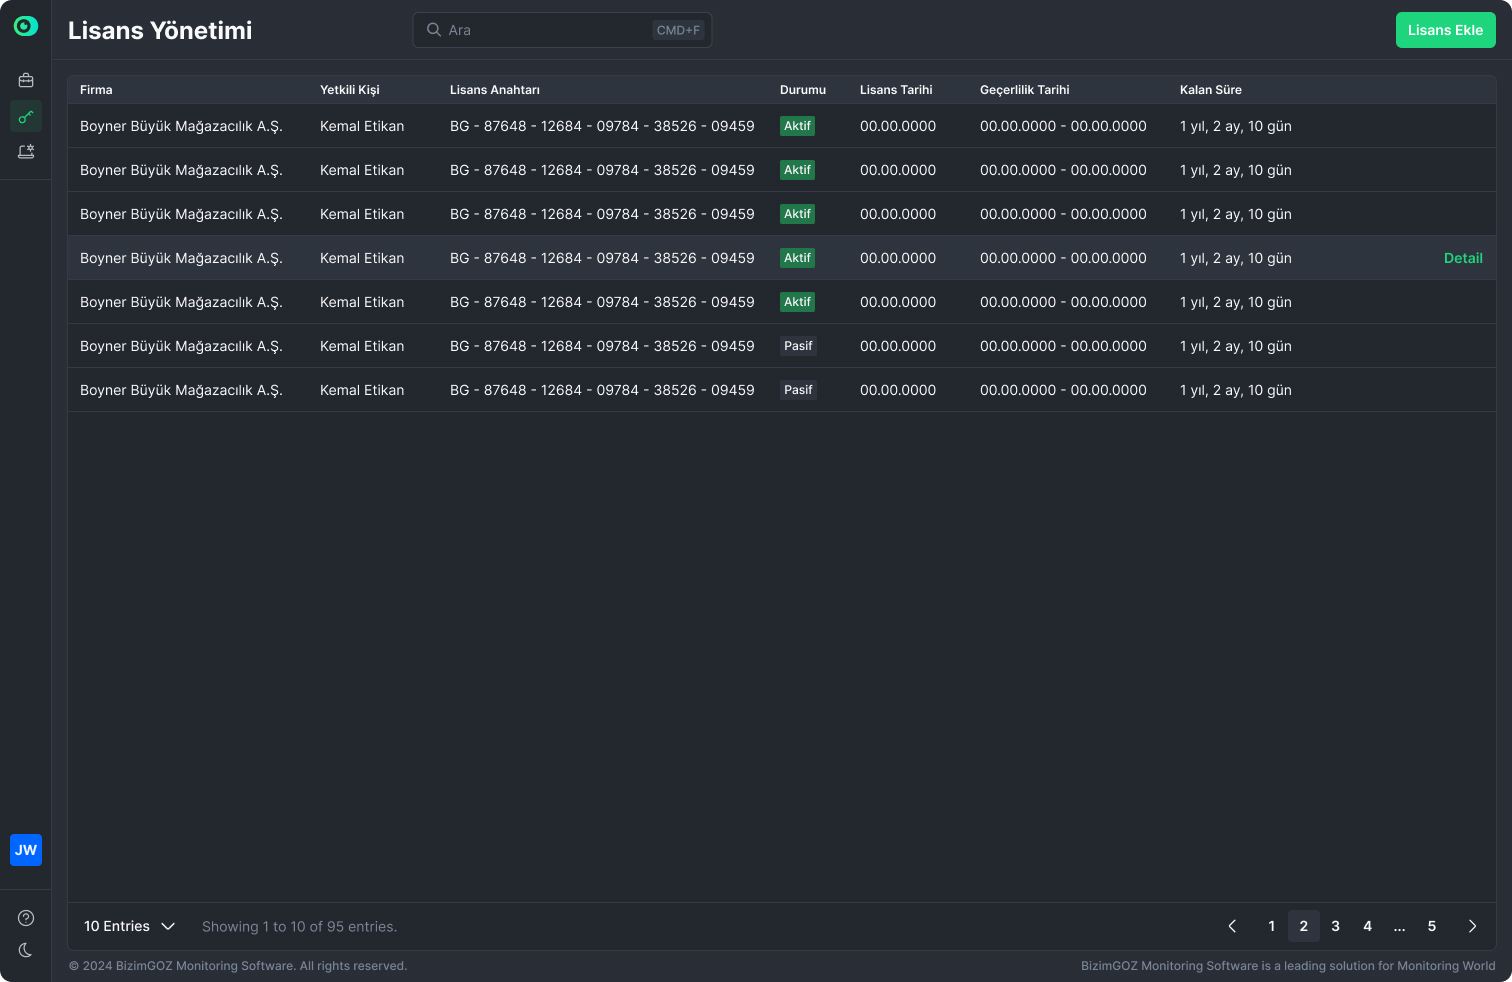
Task: Go to page 1
Action: [x=1272, y=926]
